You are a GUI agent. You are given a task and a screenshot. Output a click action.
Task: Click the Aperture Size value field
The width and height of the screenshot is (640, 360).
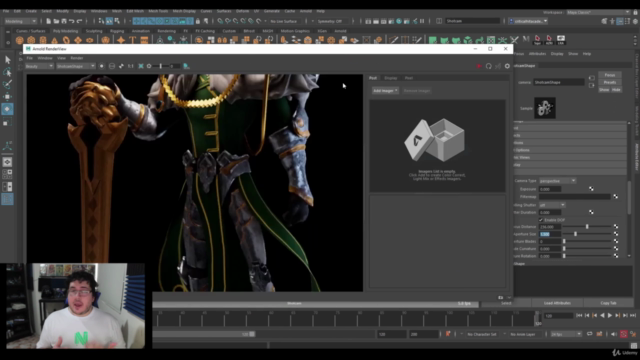[x=550, y=234]
